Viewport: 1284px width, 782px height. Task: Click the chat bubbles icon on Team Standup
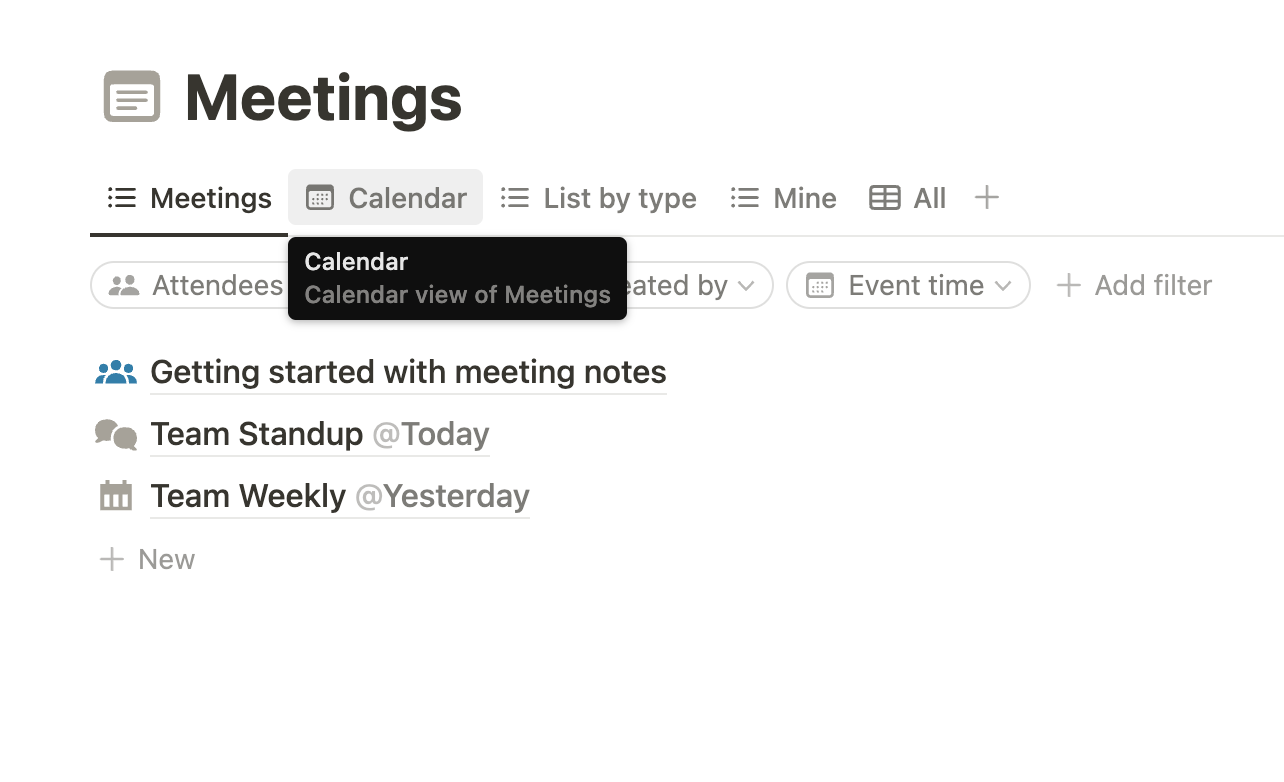coord(116,434)
